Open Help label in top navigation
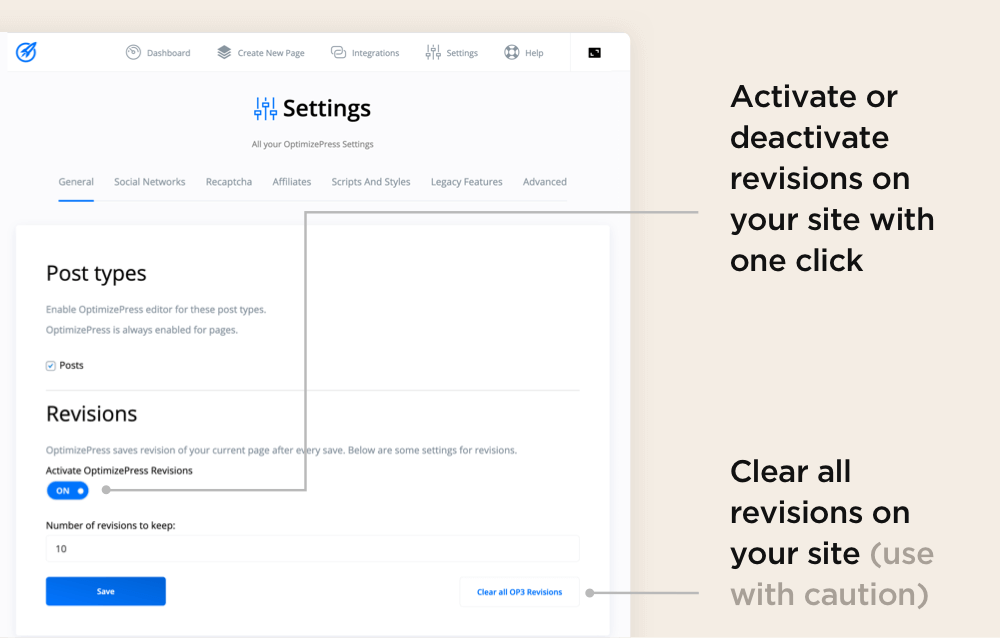 [534, 53]
